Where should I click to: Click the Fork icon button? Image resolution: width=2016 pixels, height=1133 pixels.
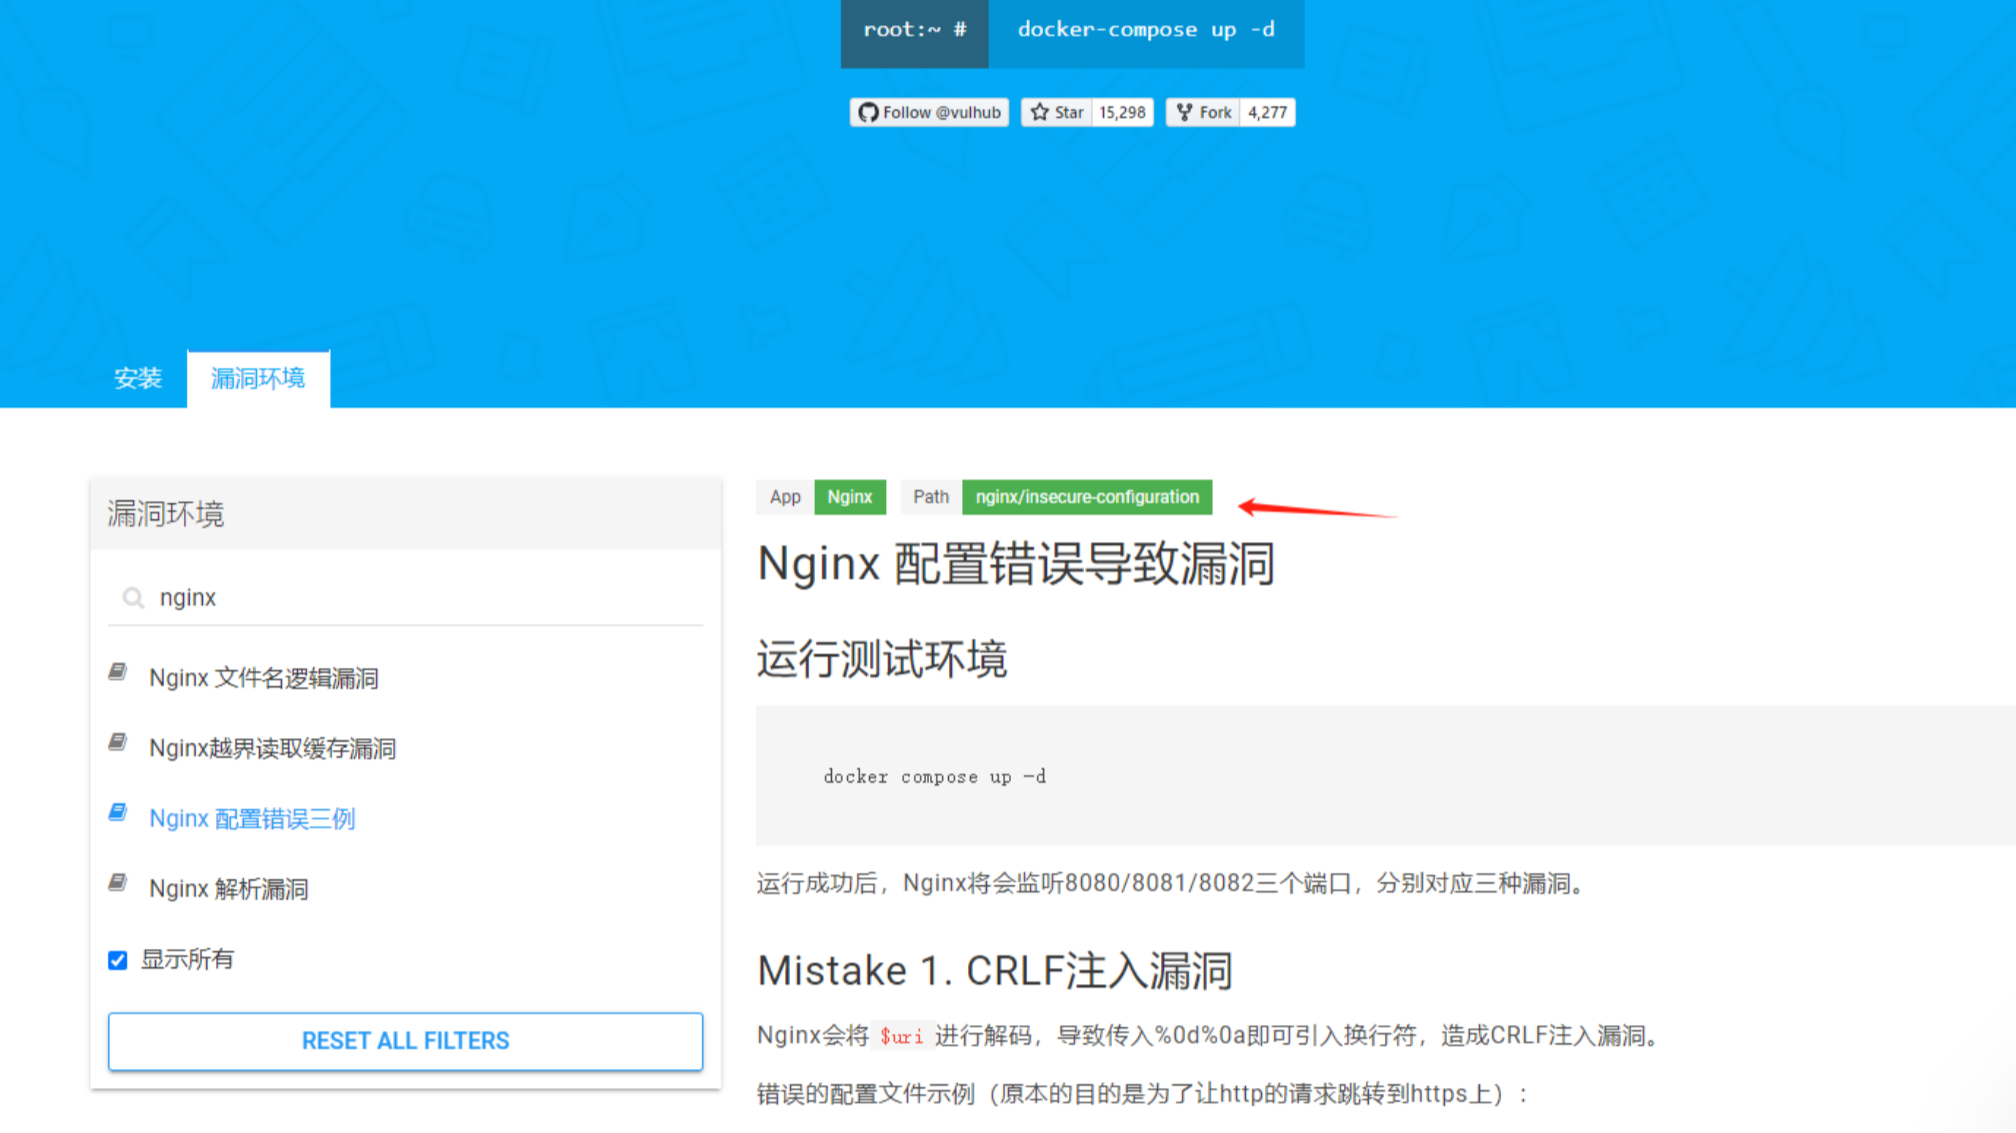[x=1184, y=112]
